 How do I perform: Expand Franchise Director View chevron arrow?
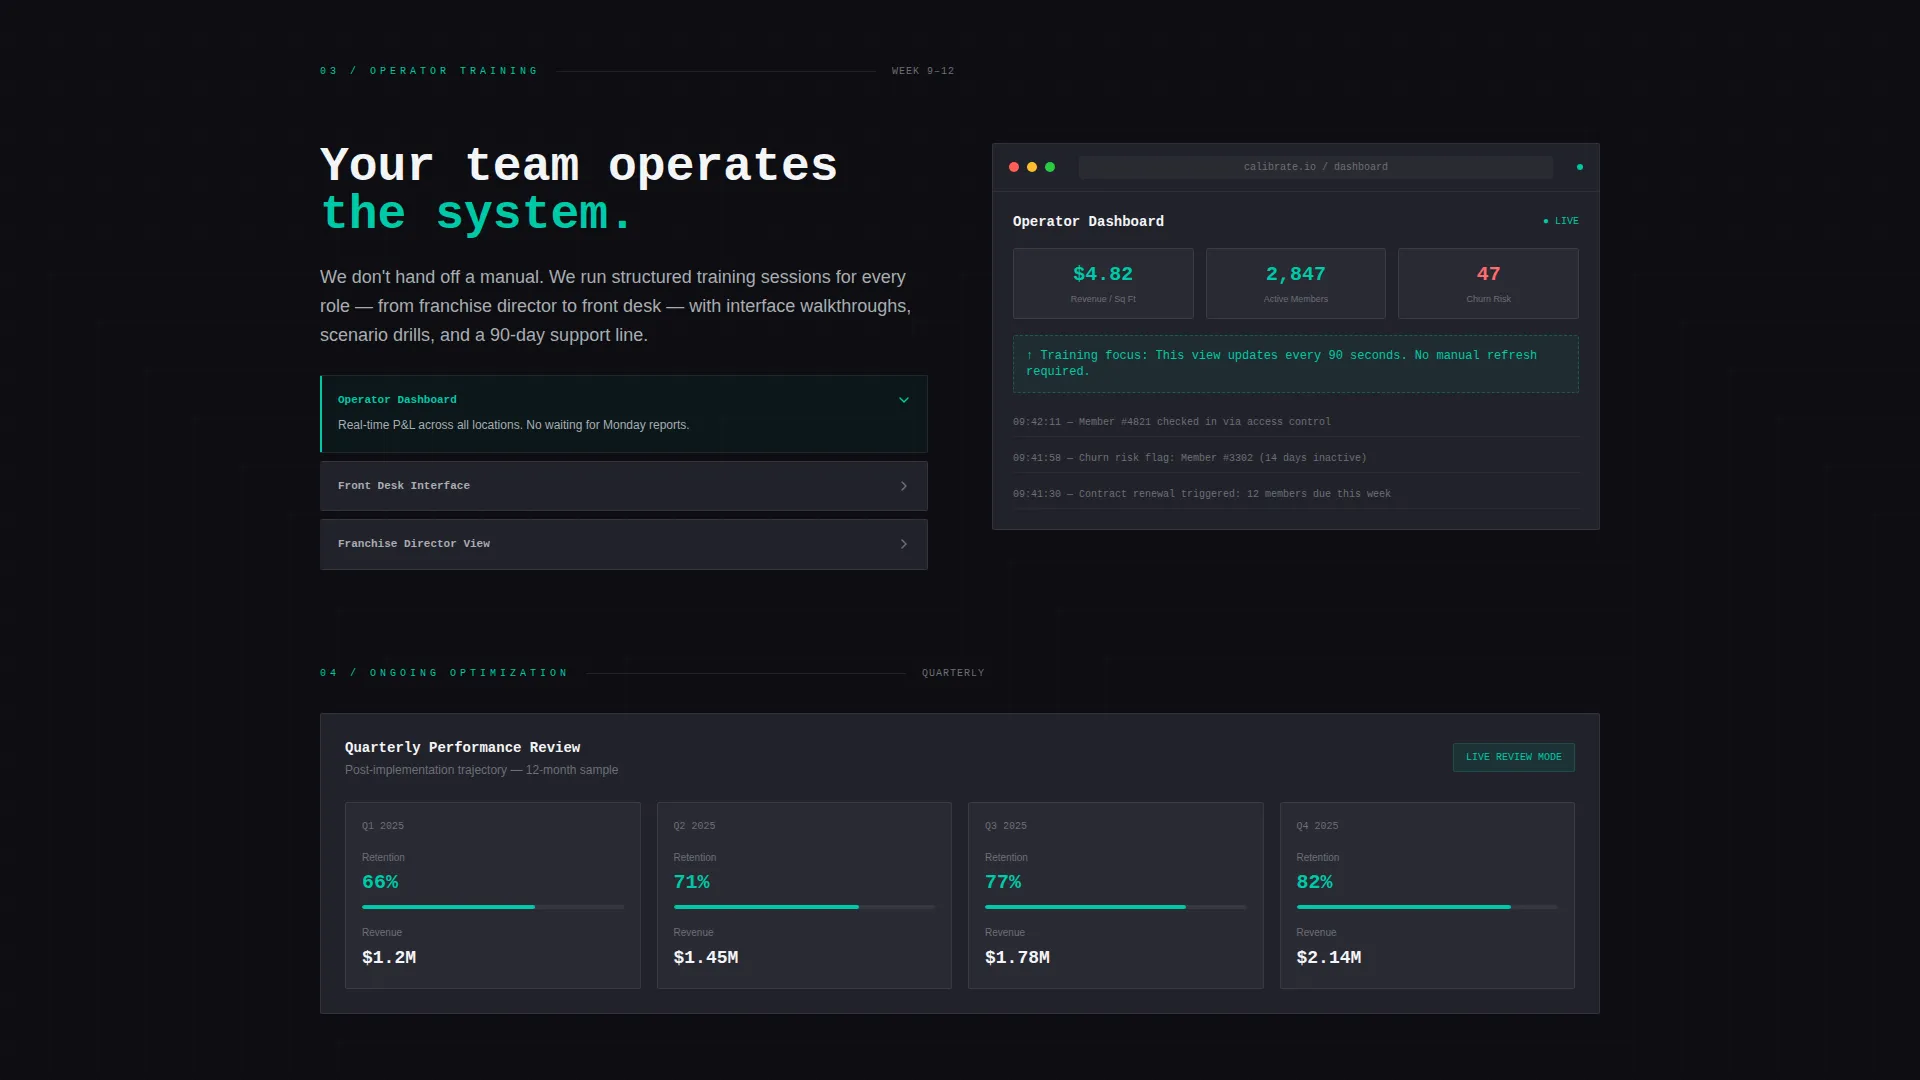pyautogui.click(x=904, y=544)
